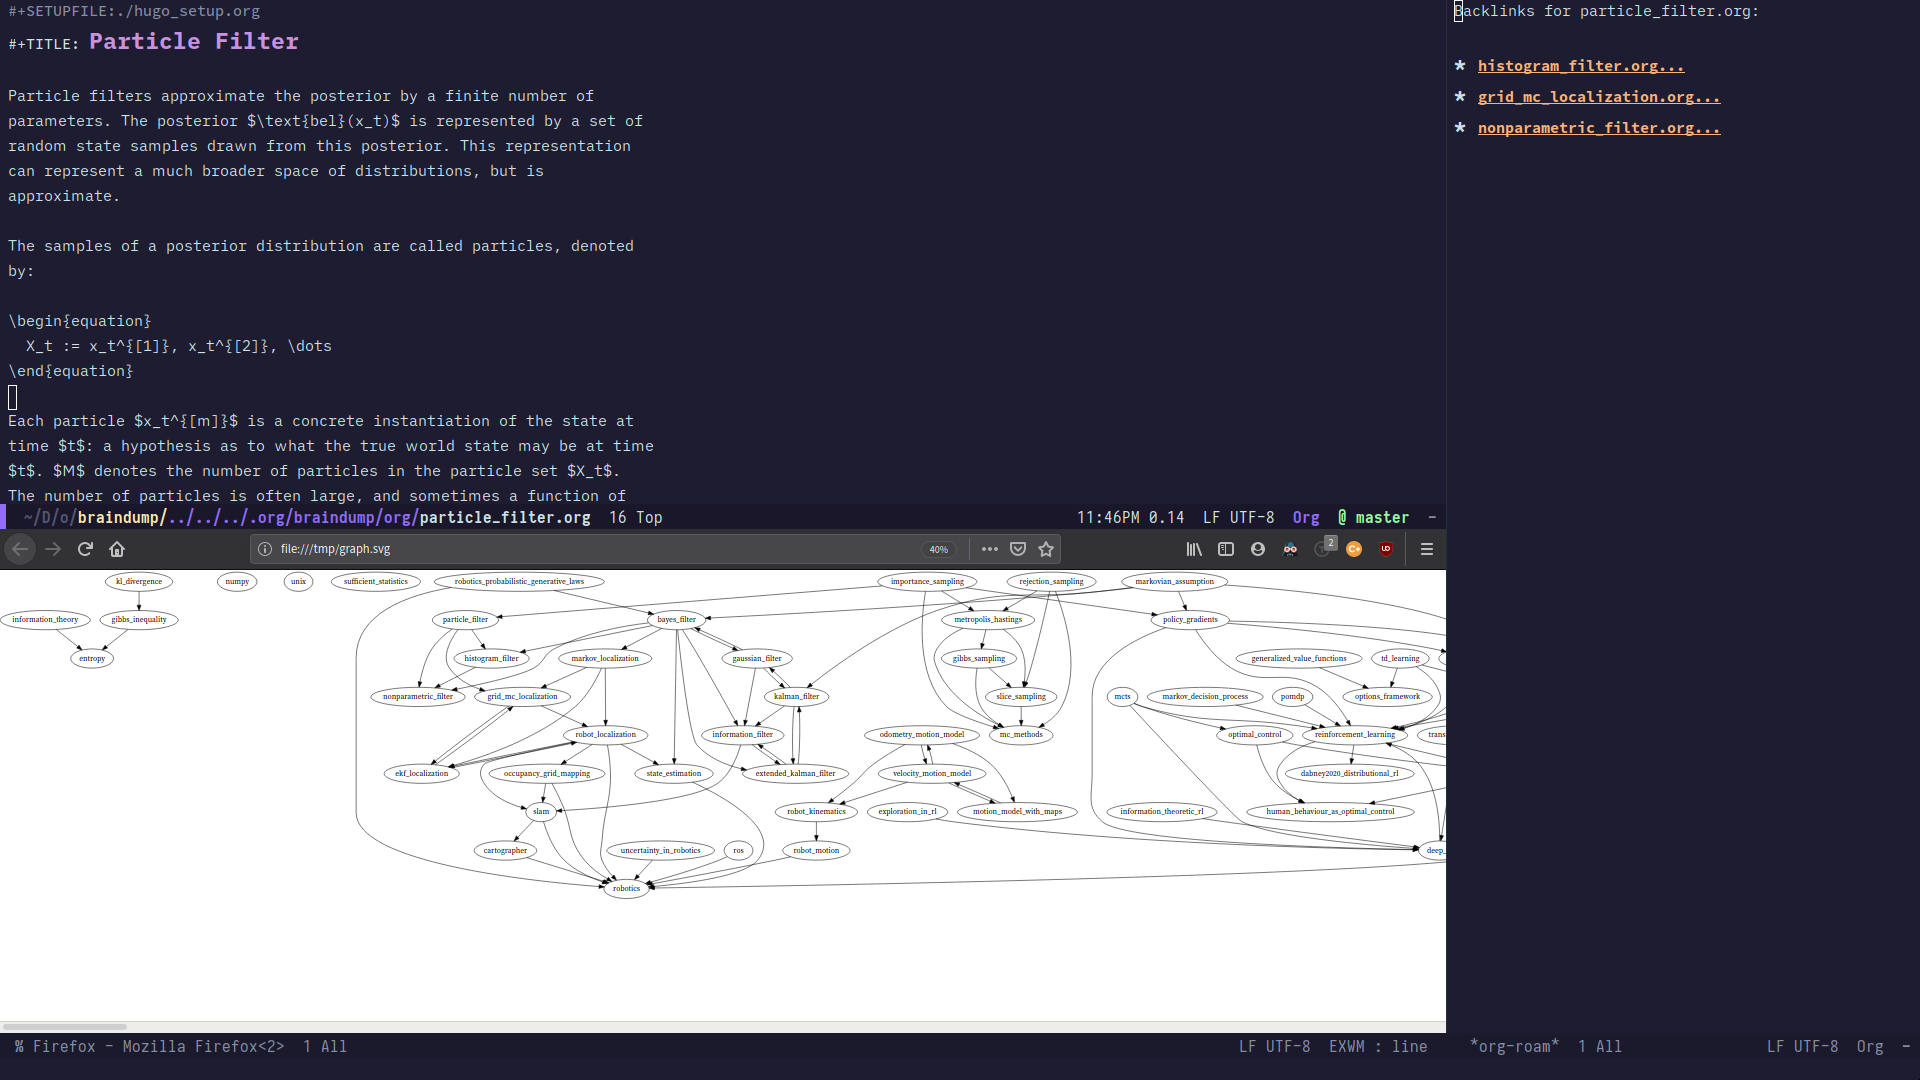1920x1080 pixels.
Task: Click the robot_localization graph node
Action: 605,735
